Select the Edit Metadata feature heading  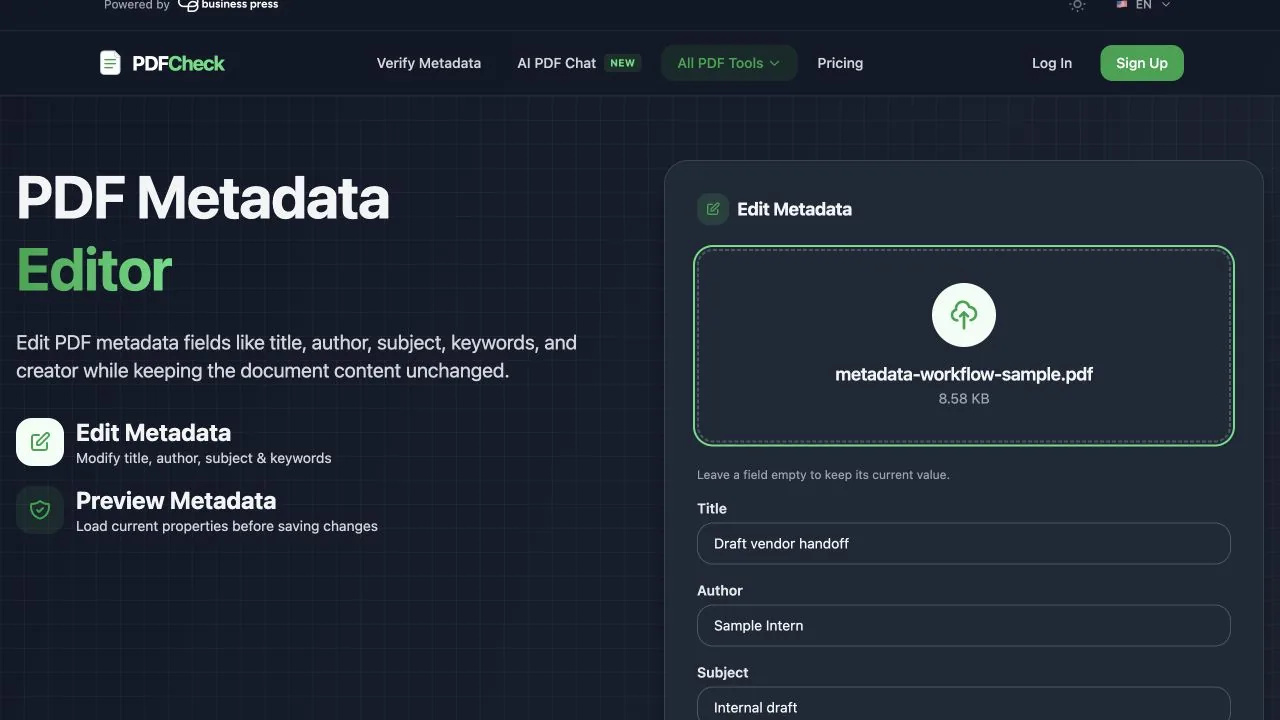[154, 433]
